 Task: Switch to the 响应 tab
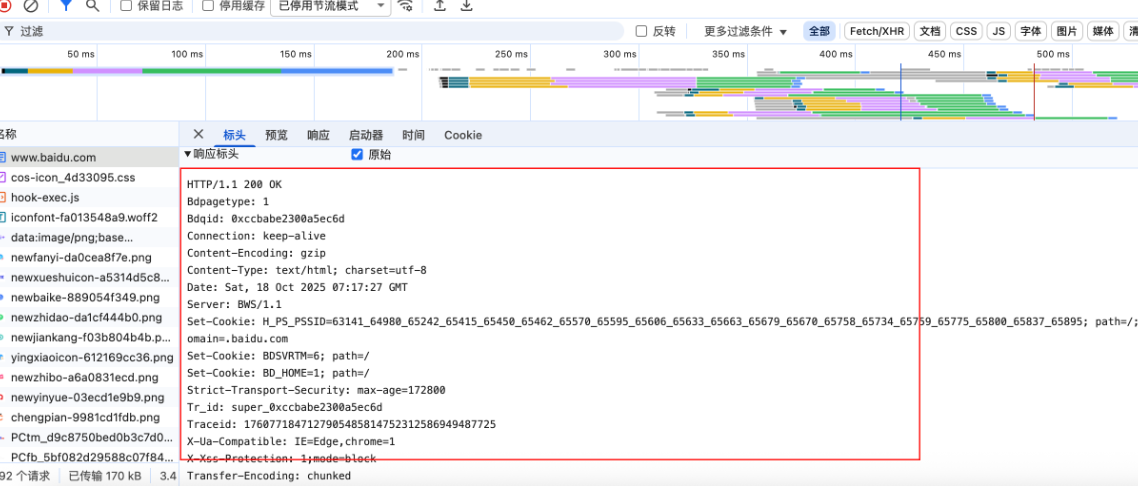pyautogui.click(x=319, y=135)
